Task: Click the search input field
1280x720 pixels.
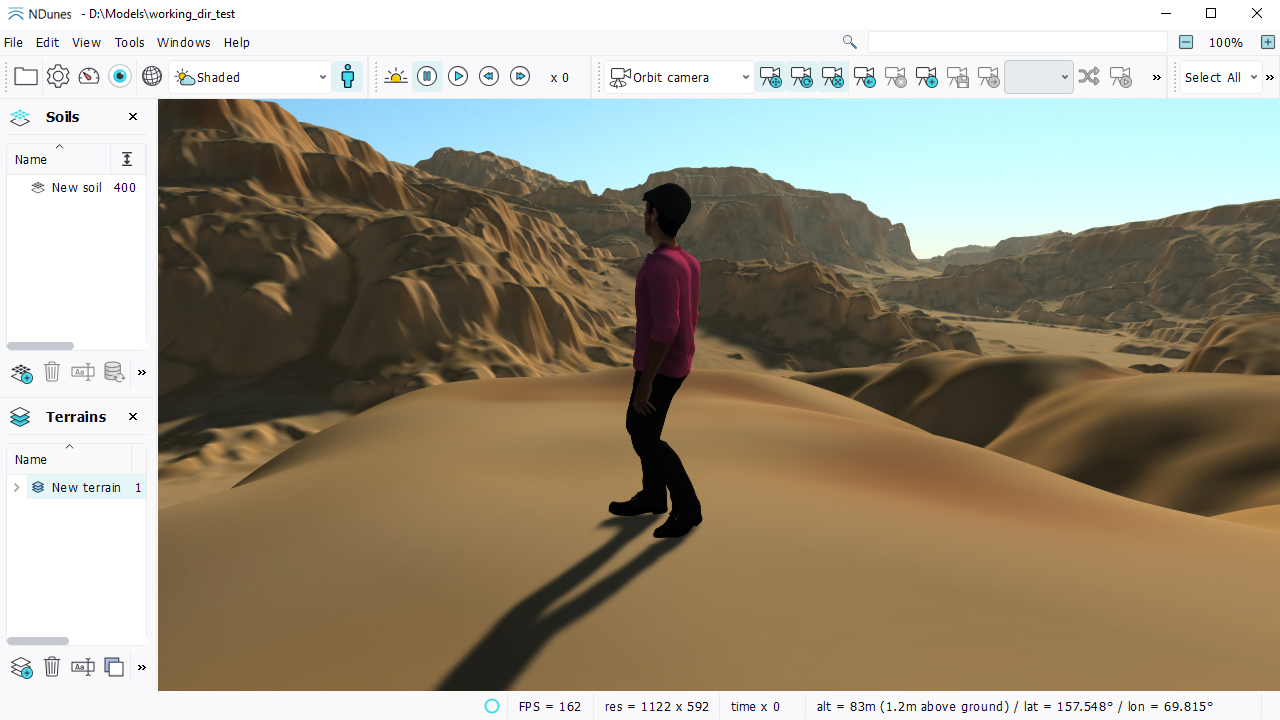Action: [x=1017, y=42]
